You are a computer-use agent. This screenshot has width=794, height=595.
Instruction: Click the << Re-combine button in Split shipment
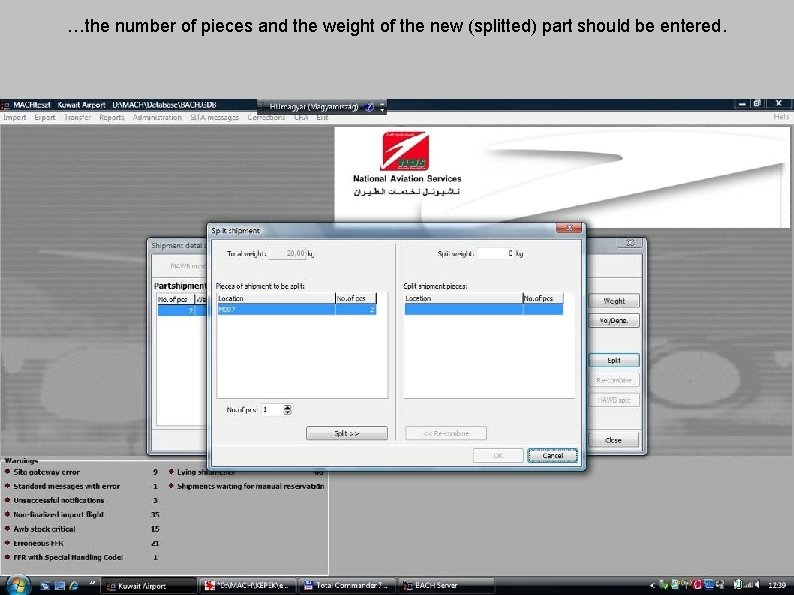pos(446,433)
